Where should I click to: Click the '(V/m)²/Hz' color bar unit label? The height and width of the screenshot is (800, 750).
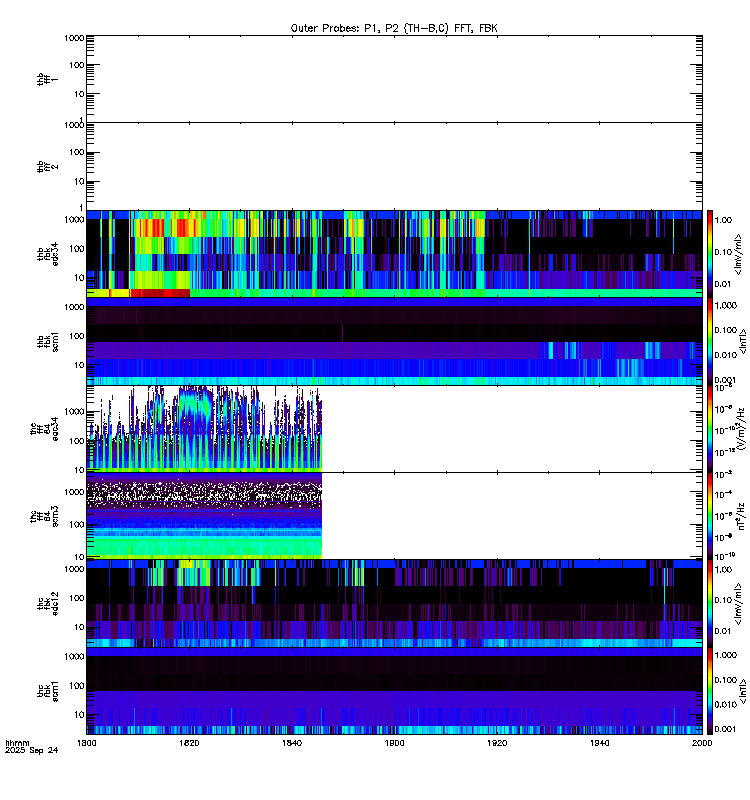pos(740,429)
